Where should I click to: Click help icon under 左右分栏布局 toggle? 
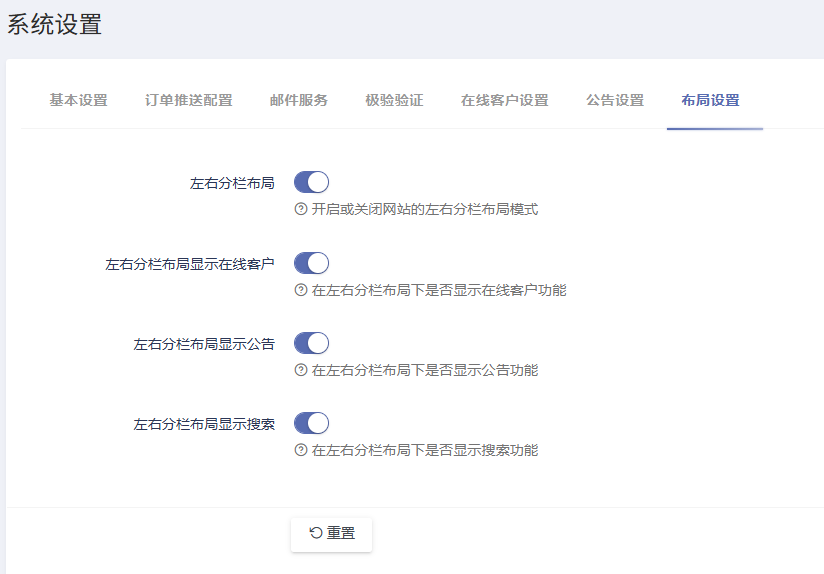(300, 210)
